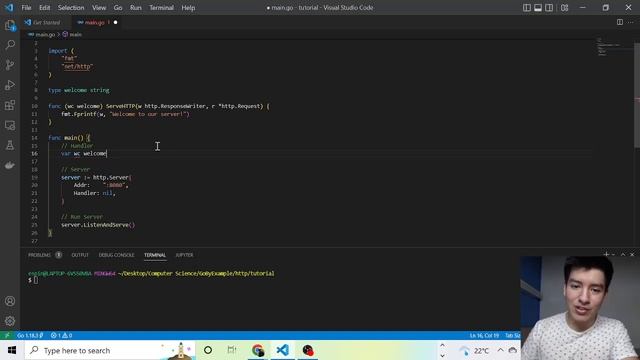The width and height of the screenshot is (640, 360).
Task: Open the Search view in the activity bar
Action: point(10,45)
